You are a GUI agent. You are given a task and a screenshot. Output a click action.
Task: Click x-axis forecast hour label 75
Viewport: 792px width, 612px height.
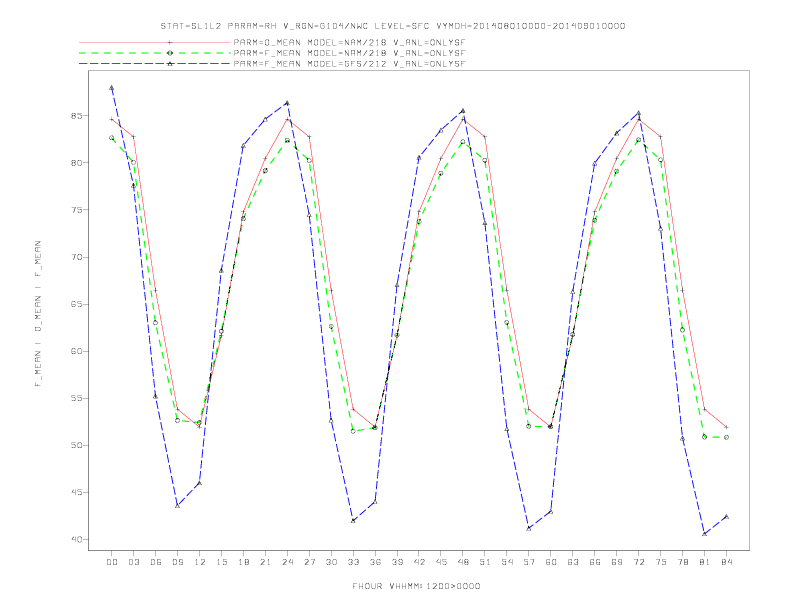coord(661,562)
